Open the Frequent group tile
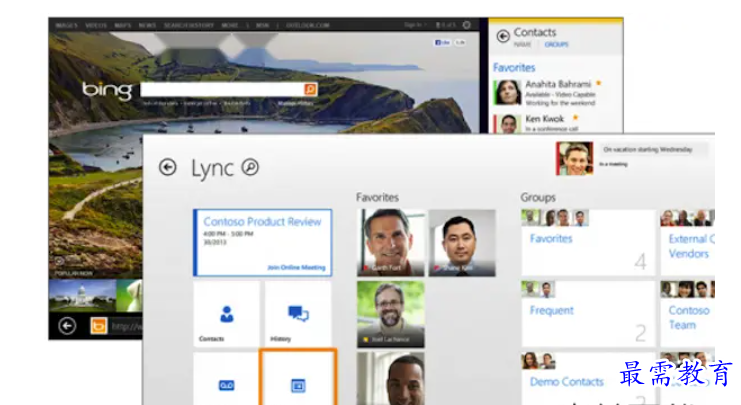Viewport: 741px width, 405px height. click(x=588, y=314)
